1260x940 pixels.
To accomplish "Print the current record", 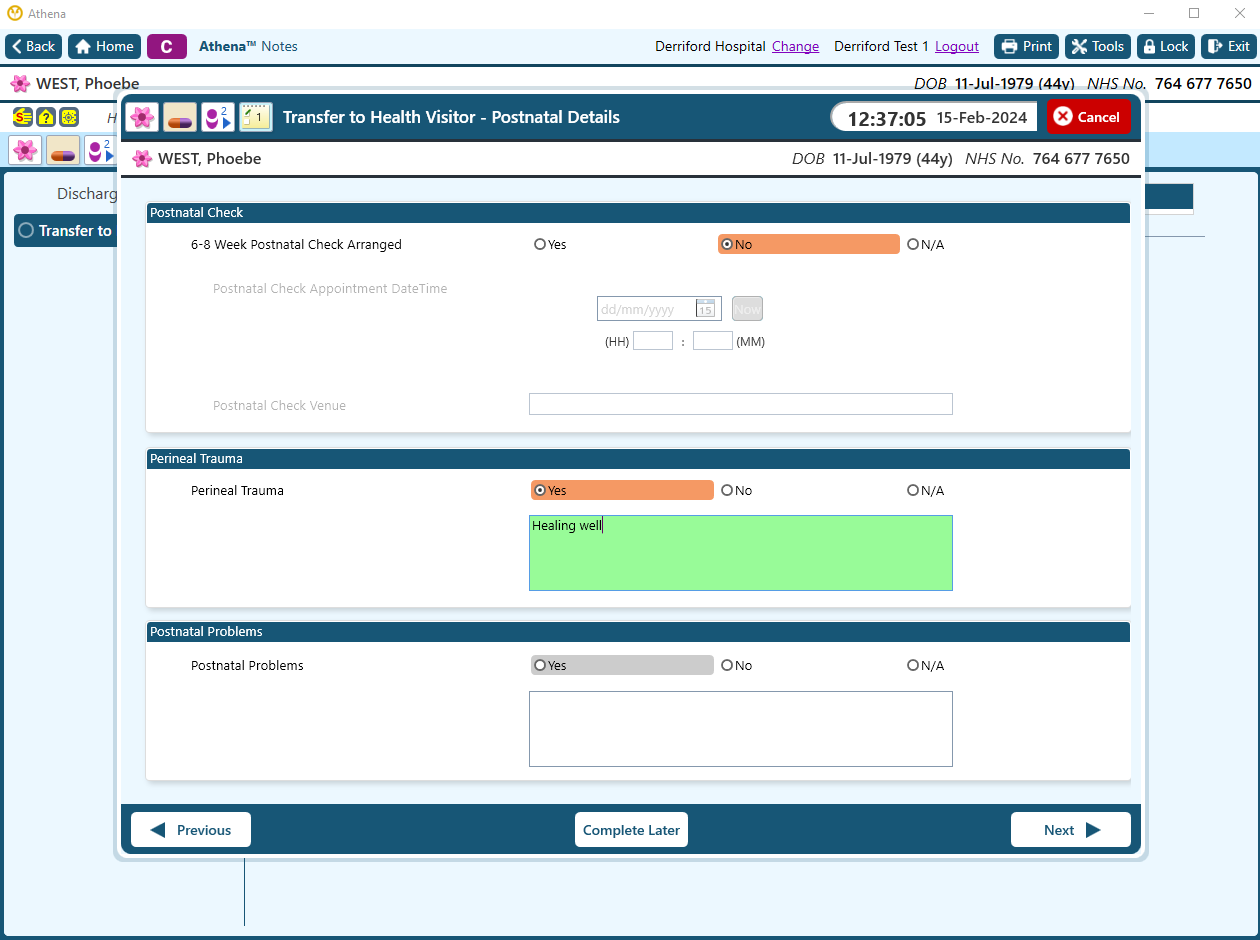I will coord(1026,46).
